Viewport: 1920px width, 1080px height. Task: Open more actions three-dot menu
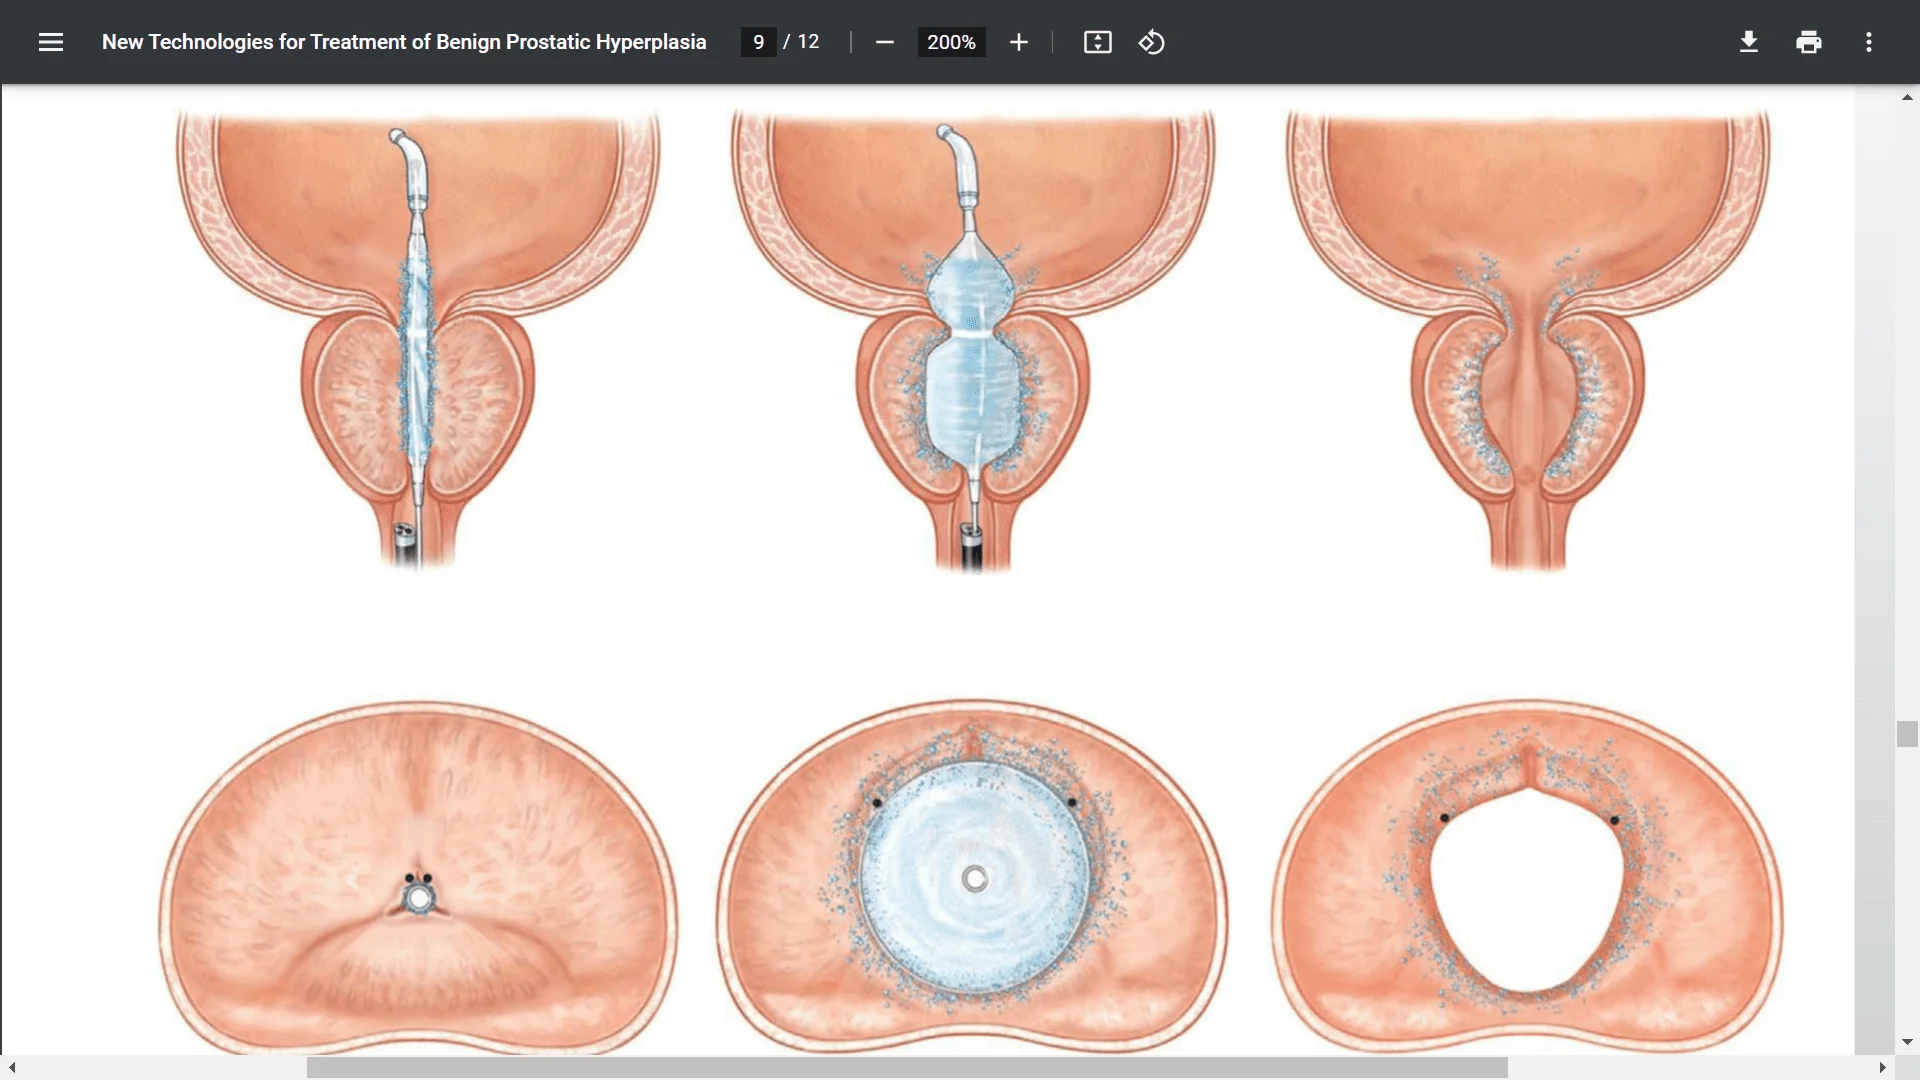tap(1868, 42)
